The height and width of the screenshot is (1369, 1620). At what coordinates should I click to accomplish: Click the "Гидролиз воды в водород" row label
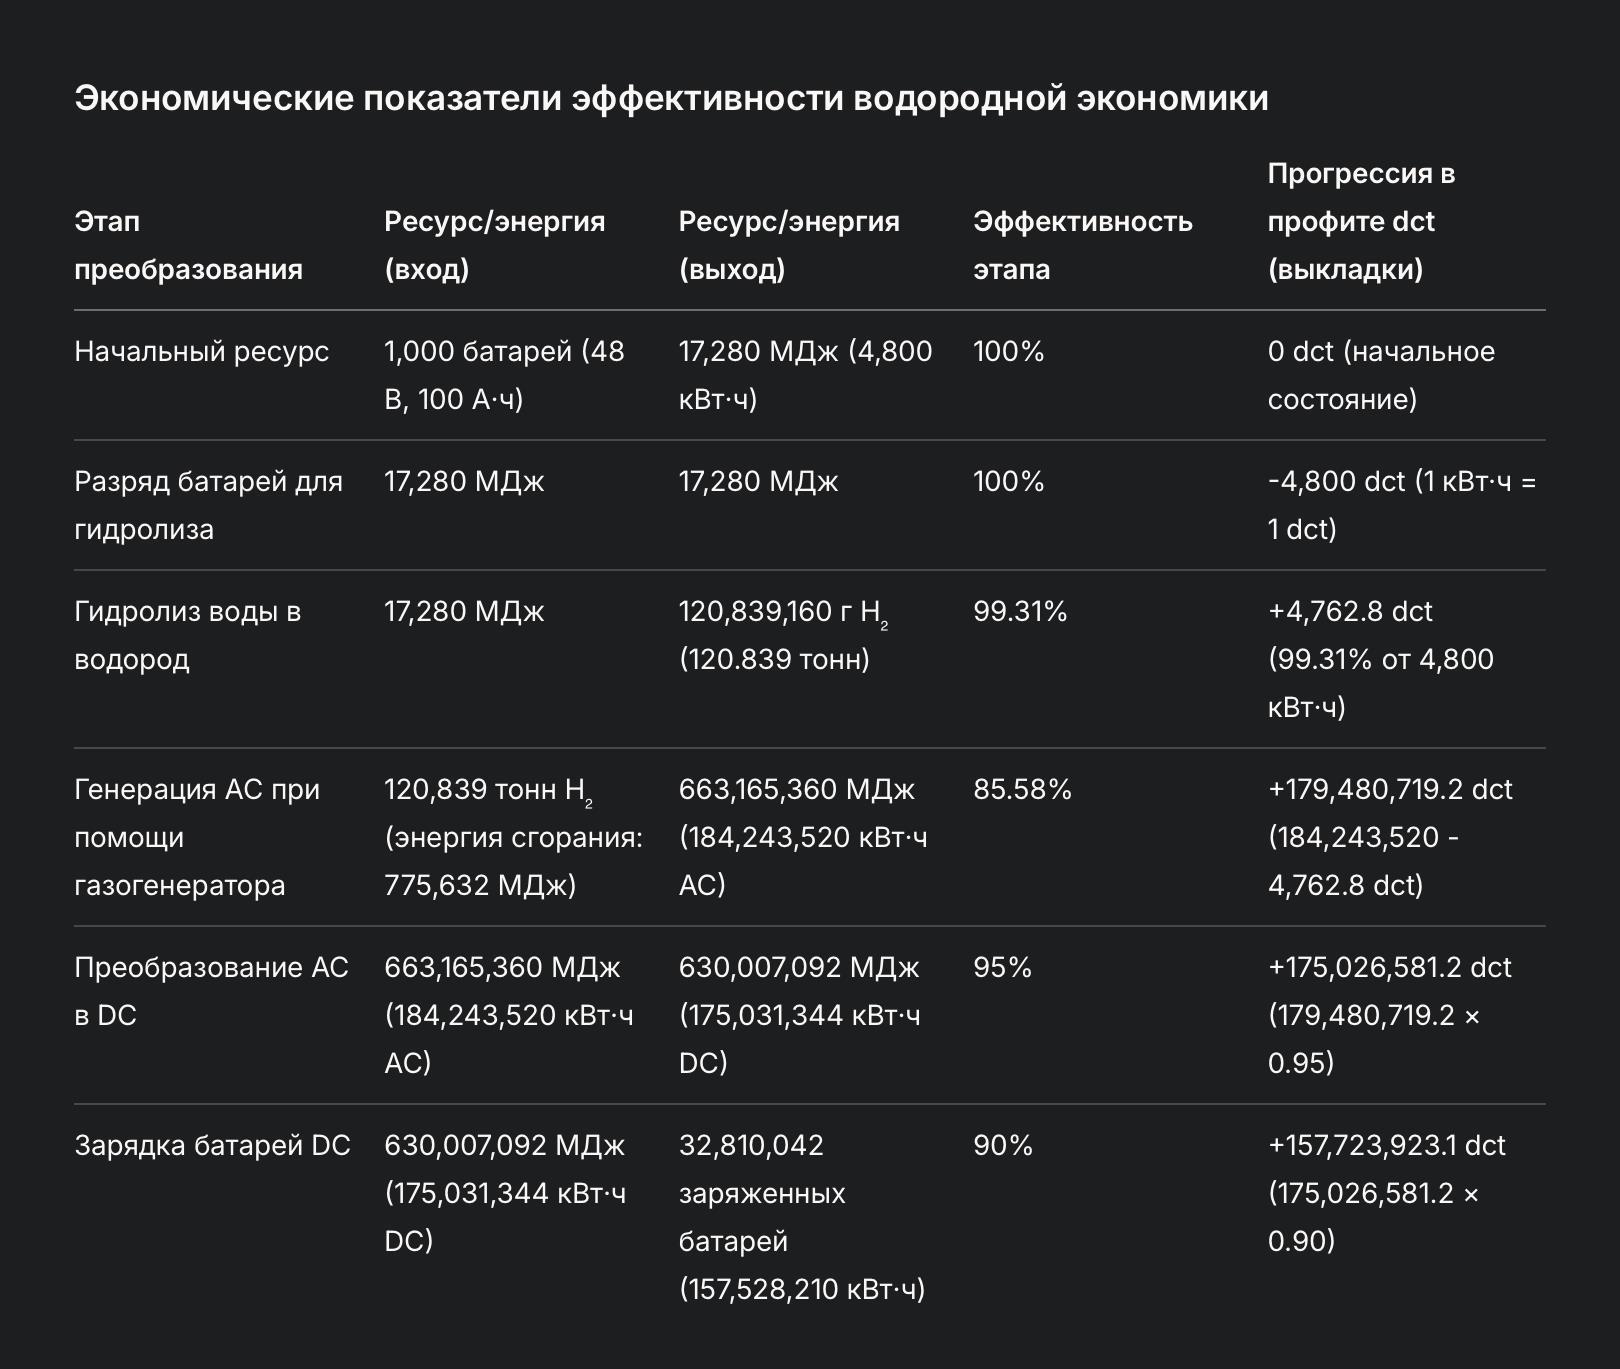(187, 635)
